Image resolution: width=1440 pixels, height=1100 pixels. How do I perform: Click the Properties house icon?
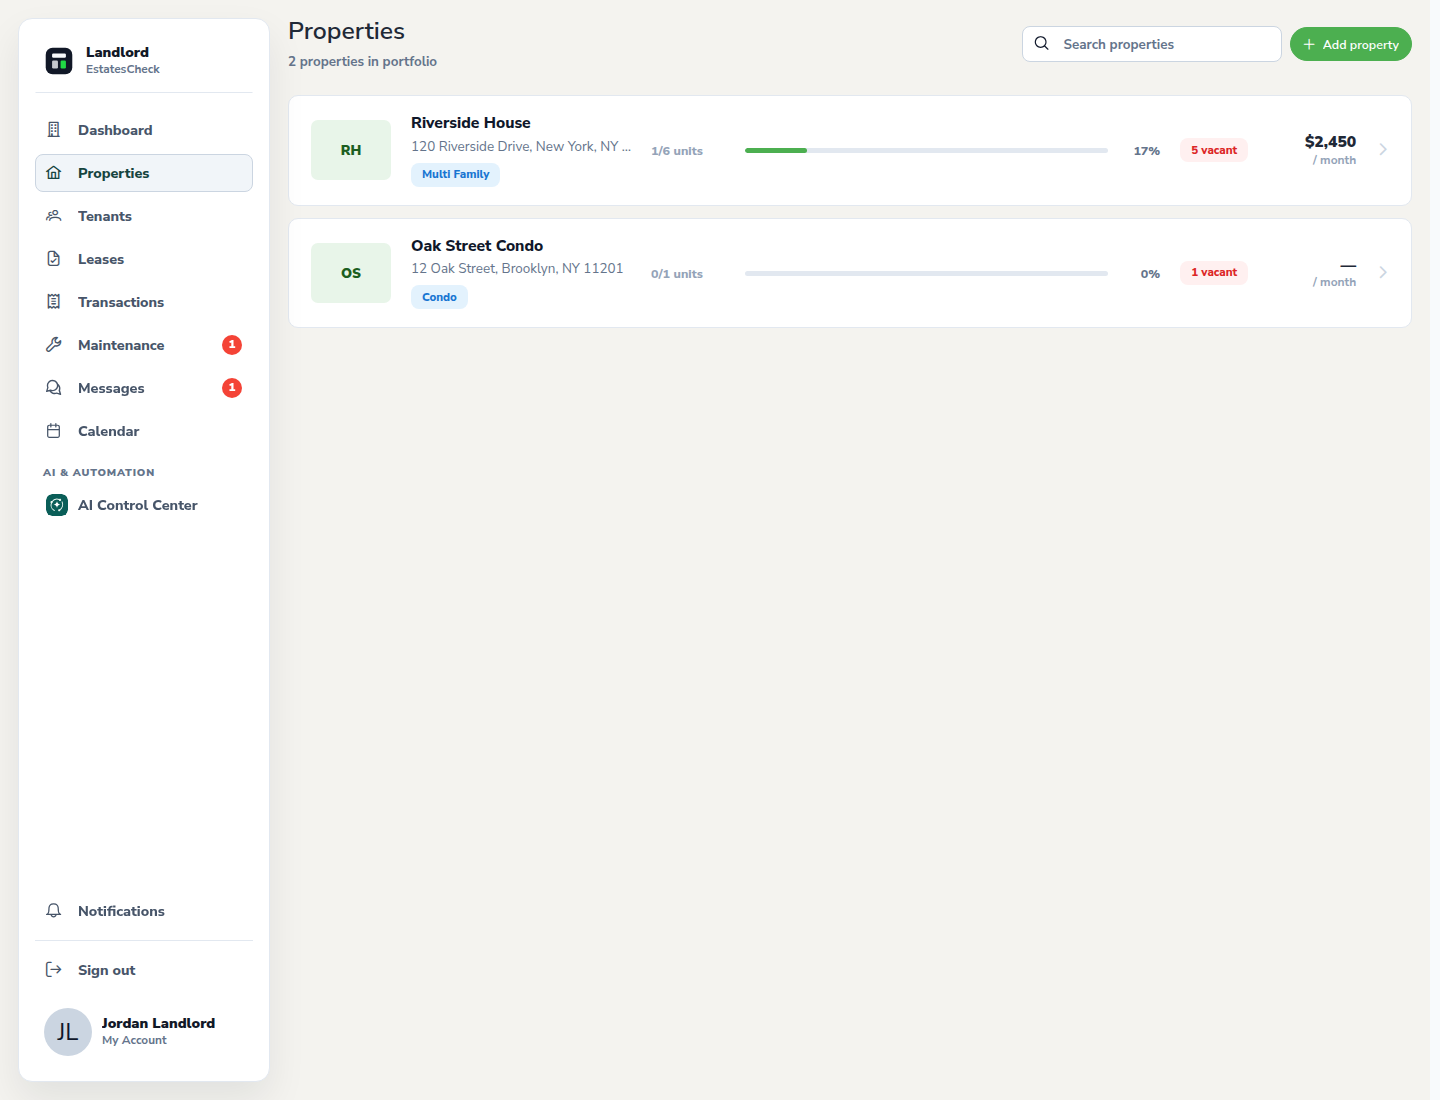pyautogui.click(x=54, y=173)
